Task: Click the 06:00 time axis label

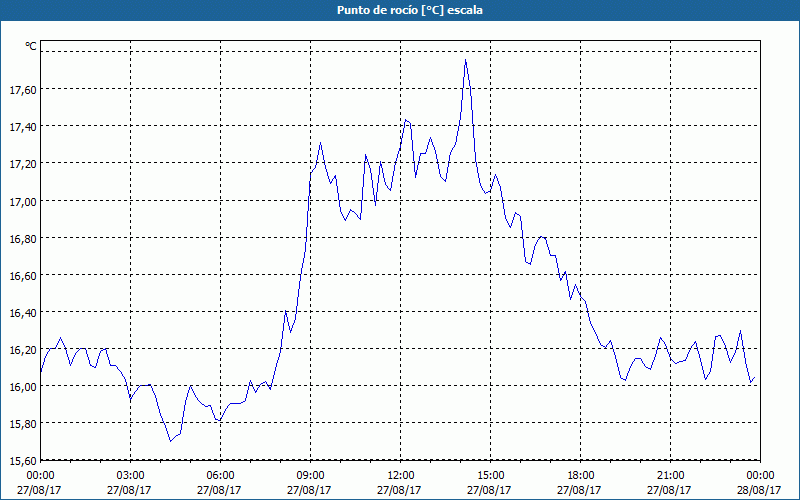Action: pos(221,476)
